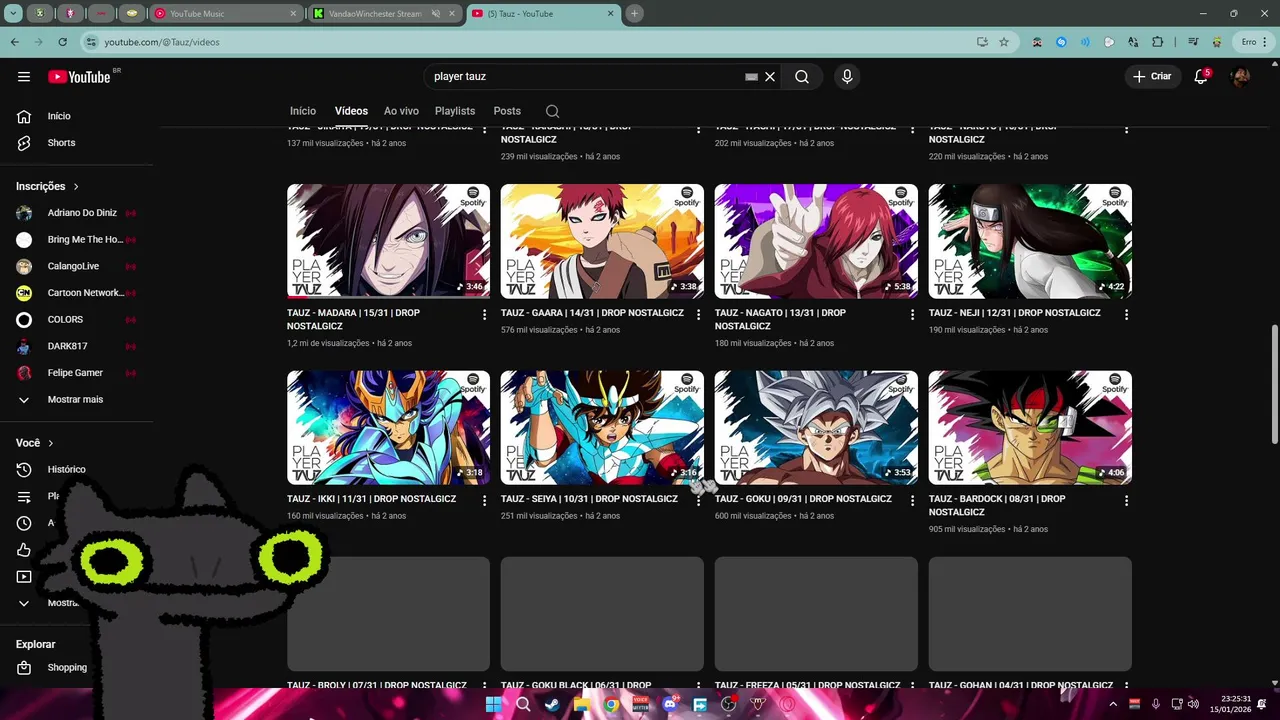The width and height of the screenshot is (1280, 720).
Task: Open the Playlists tab
Action: [x=455, y=111]
